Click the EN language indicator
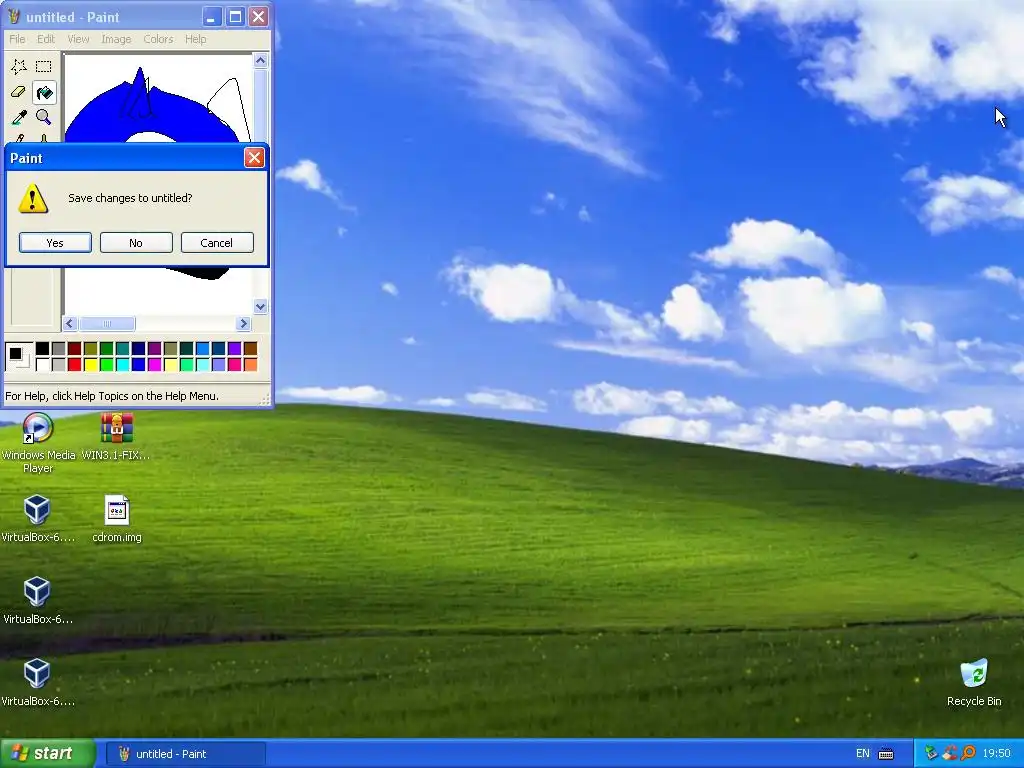The image size is (1024, 768). (863, 754)
